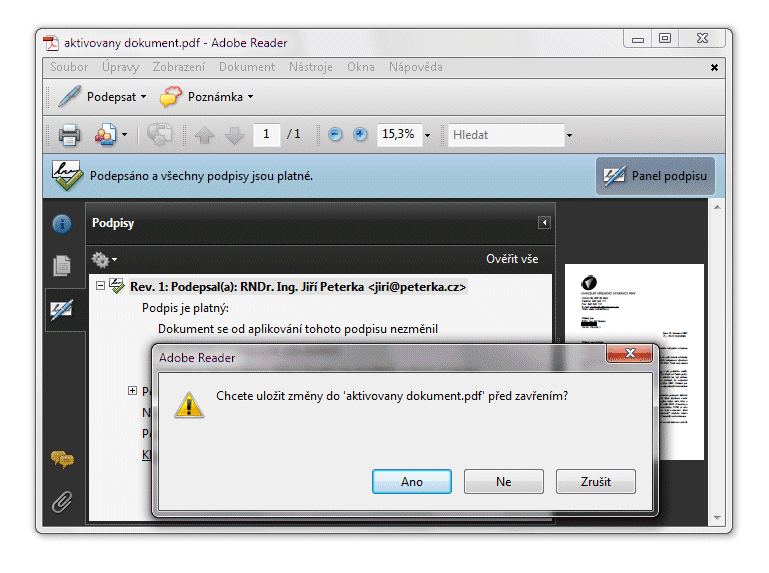Click the attachments paperclip sidebar icon
The image size is (769, 573).
(62, 501)
